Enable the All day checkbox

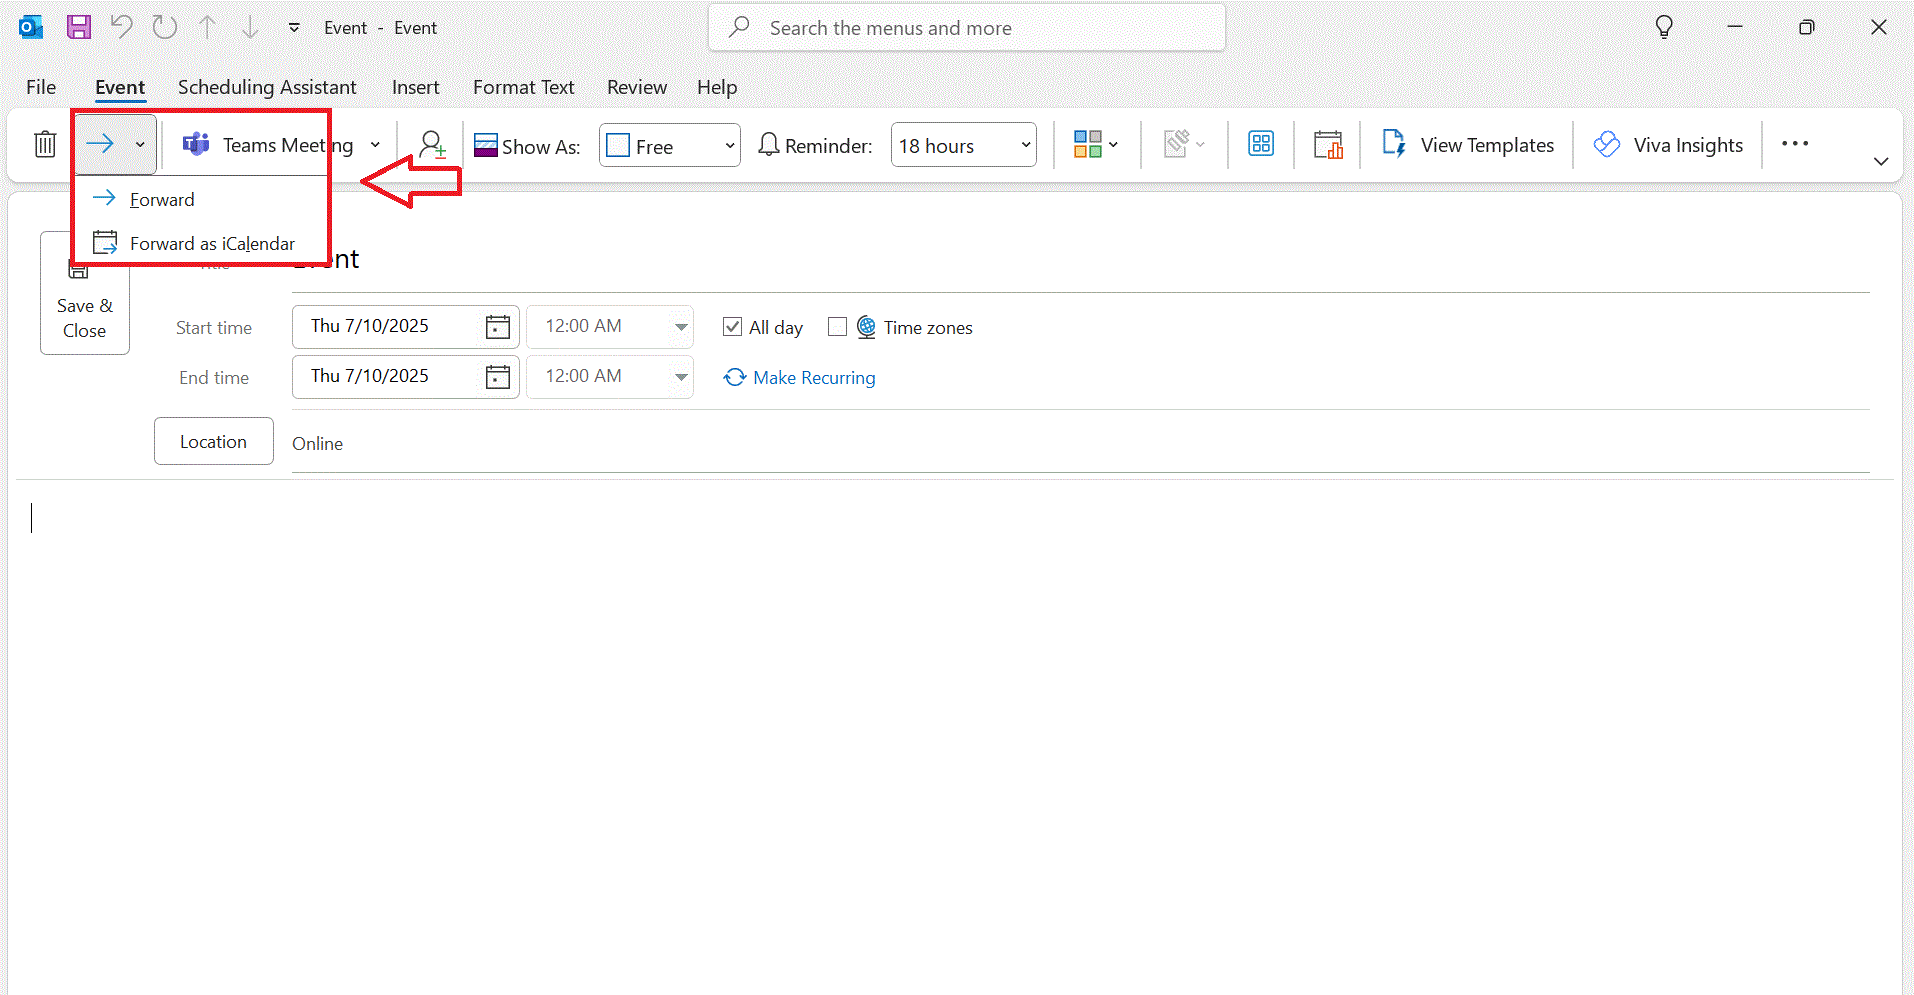[x=733, y=326]
